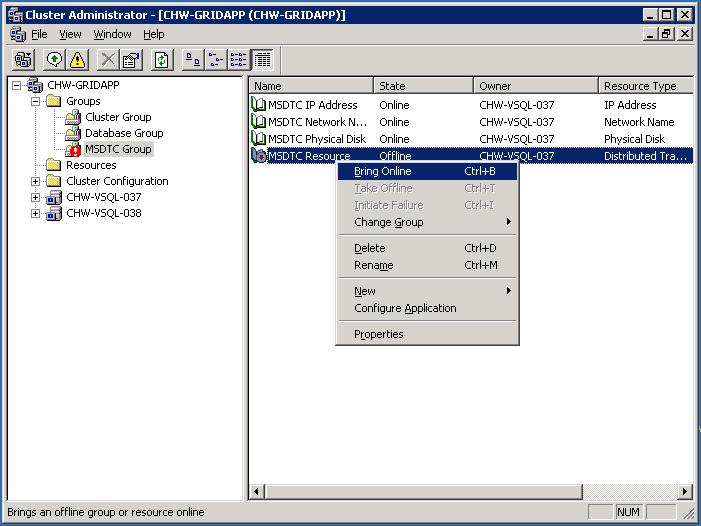The image size is (701, 526).
Task: Choose Delete from the context menu
Action: (427, 248)
